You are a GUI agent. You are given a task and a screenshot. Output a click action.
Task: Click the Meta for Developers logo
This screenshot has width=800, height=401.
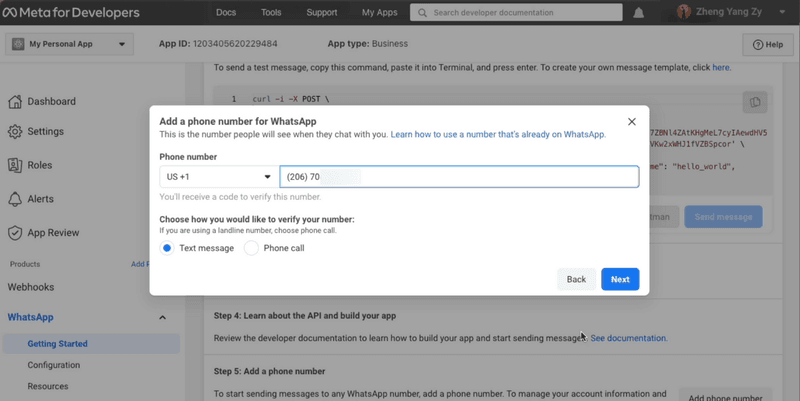tap(71, 12)
